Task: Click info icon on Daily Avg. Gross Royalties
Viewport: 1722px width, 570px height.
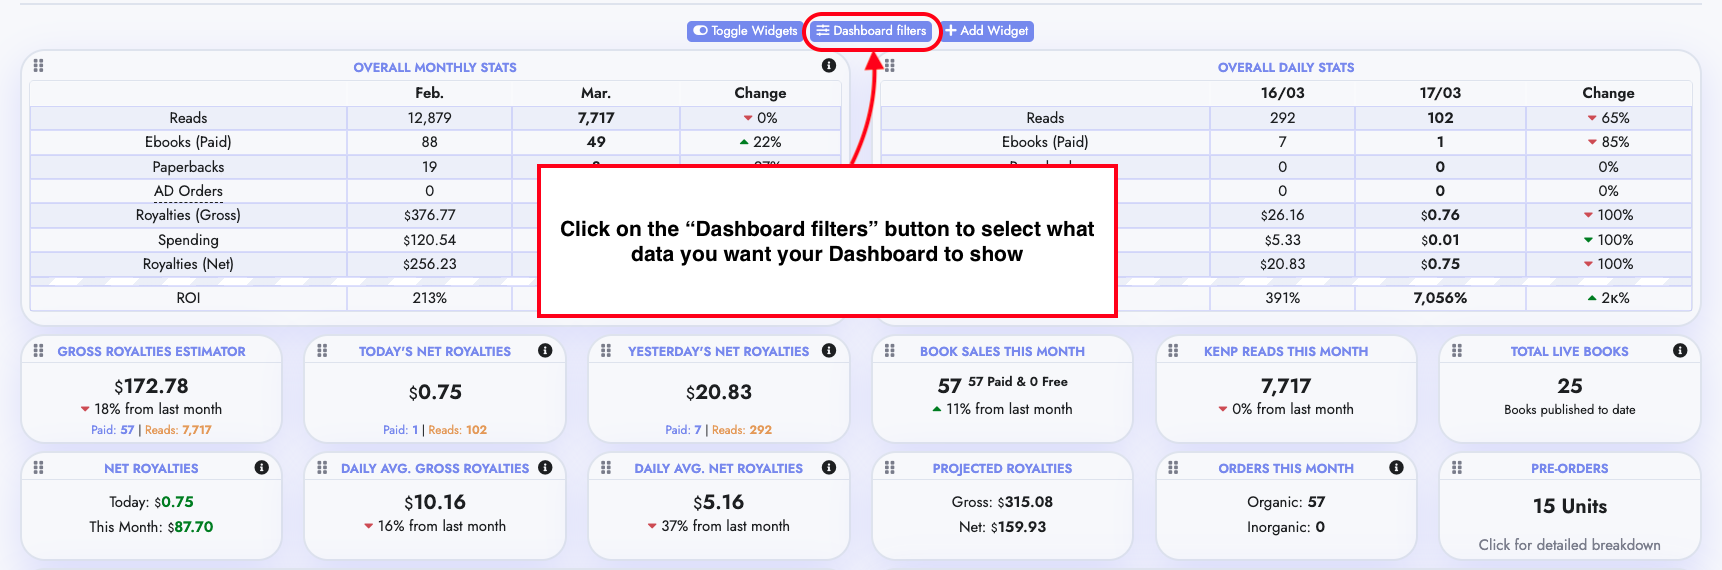Action: click(545, 467)
